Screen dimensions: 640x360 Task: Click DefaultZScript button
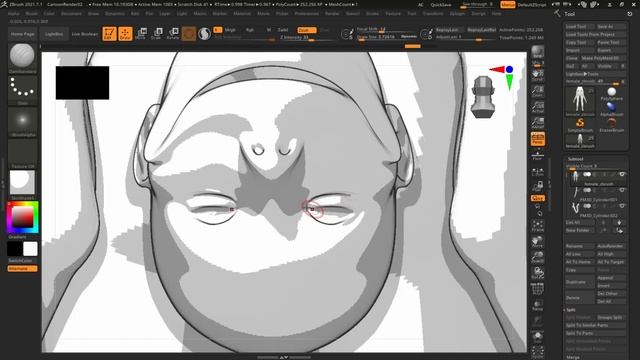[x=532, y=4]
